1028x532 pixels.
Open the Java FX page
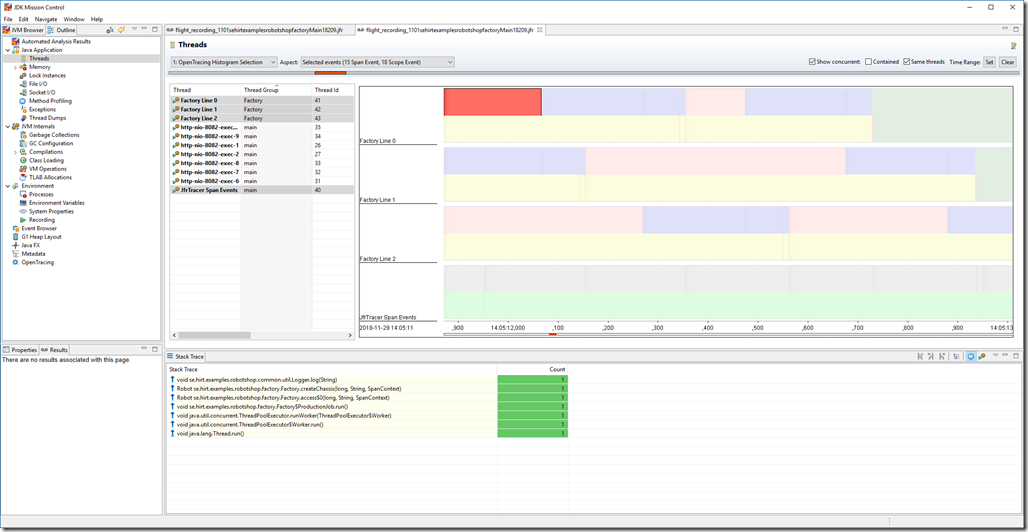tap(30, 245)
